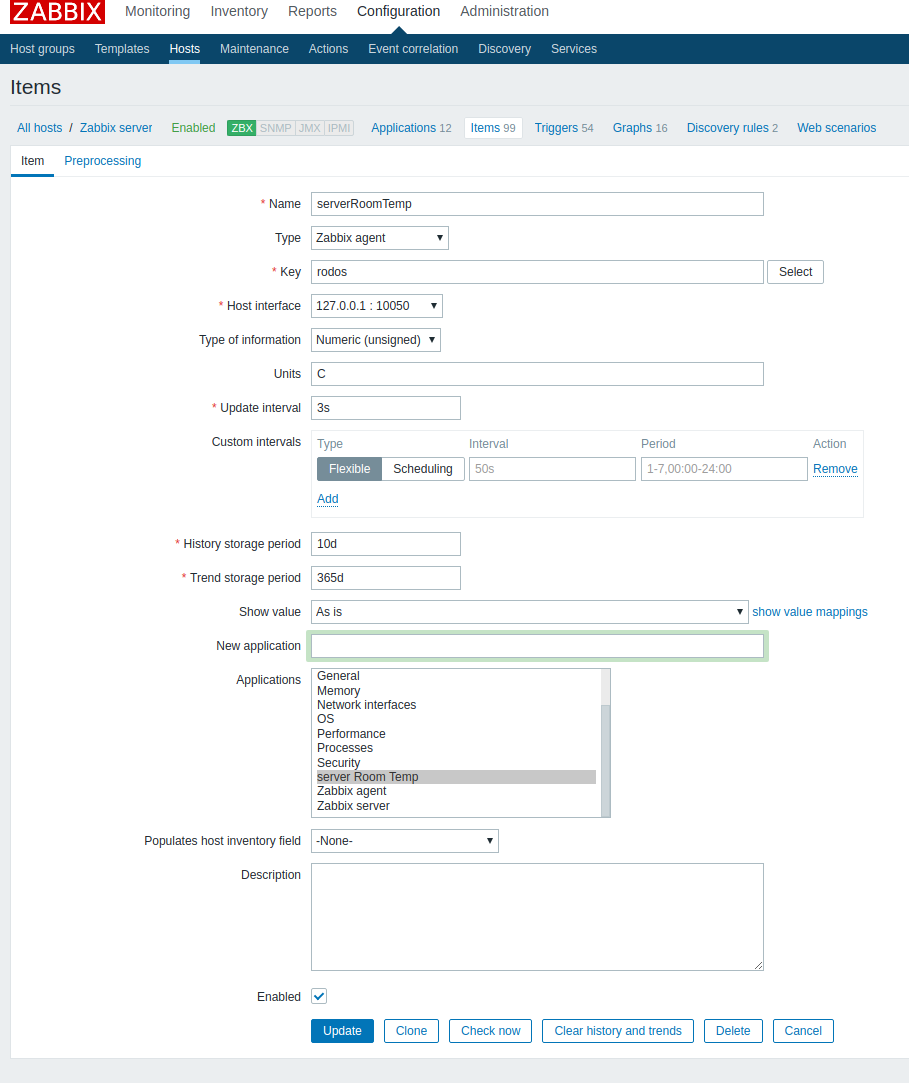
Task: Select Network interfaces in Applications list
Action: (456, 705)
